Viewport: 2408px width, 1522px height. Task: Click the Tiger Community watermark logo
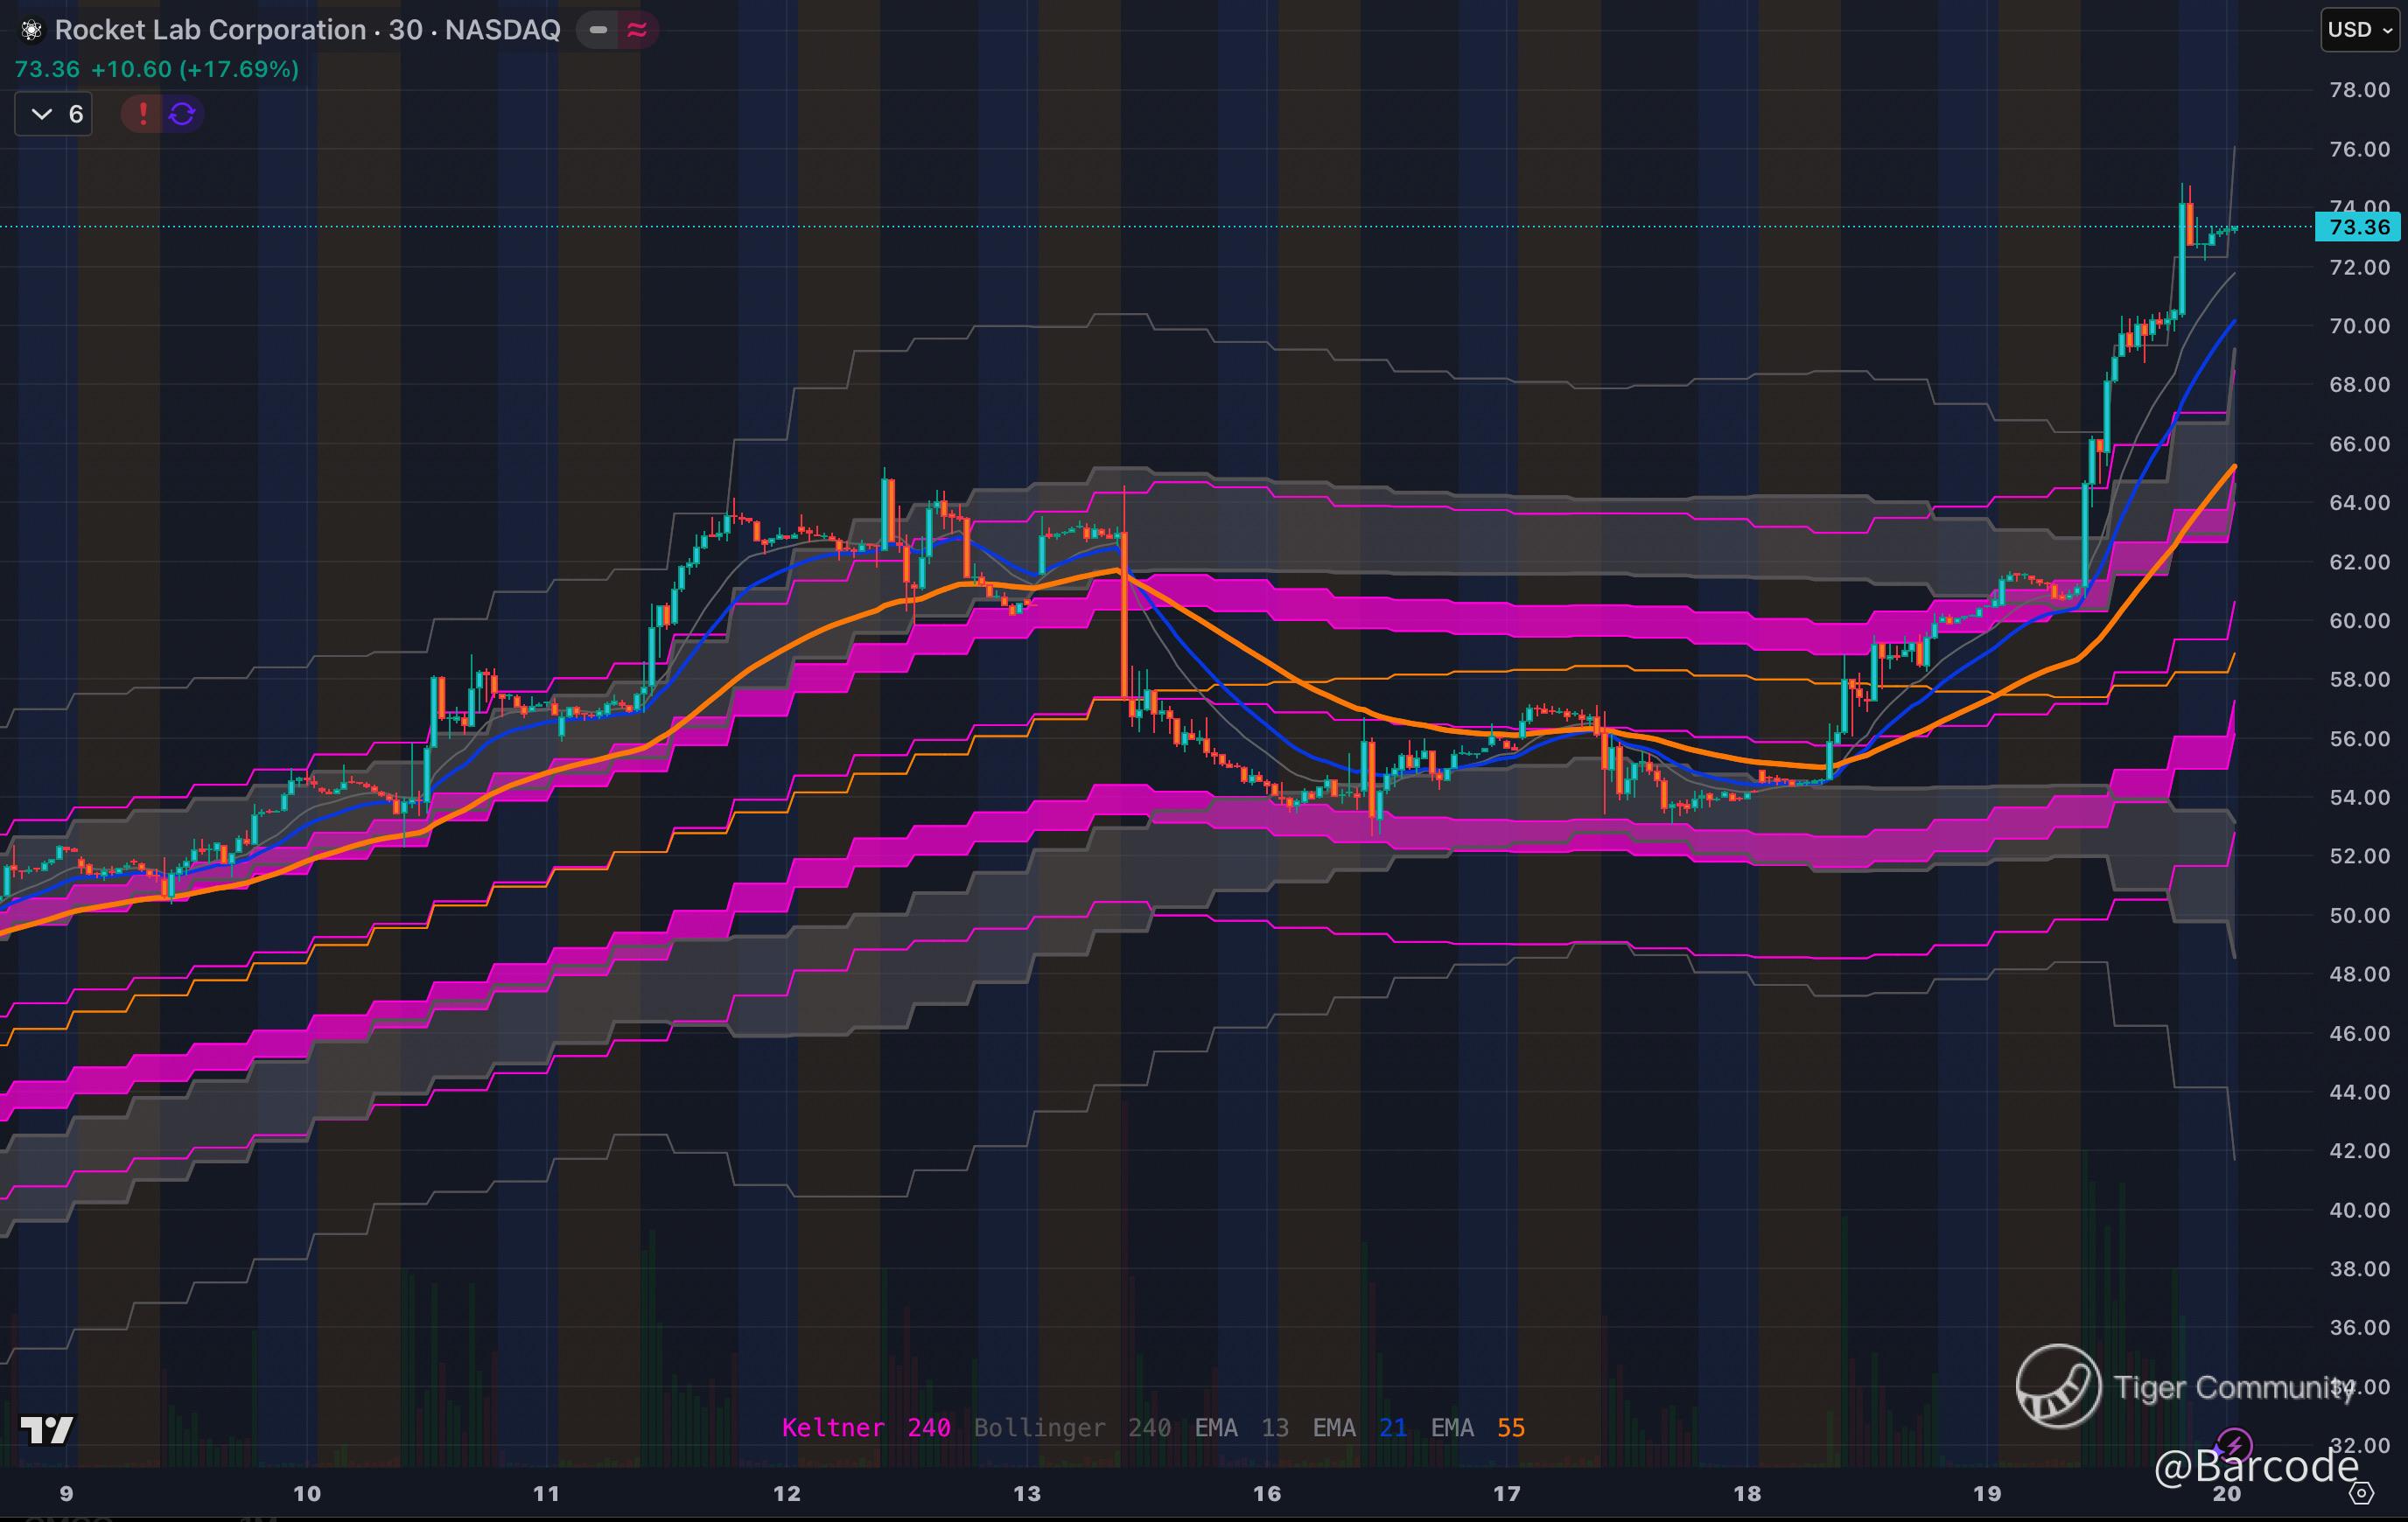tap(2058, 1385)
